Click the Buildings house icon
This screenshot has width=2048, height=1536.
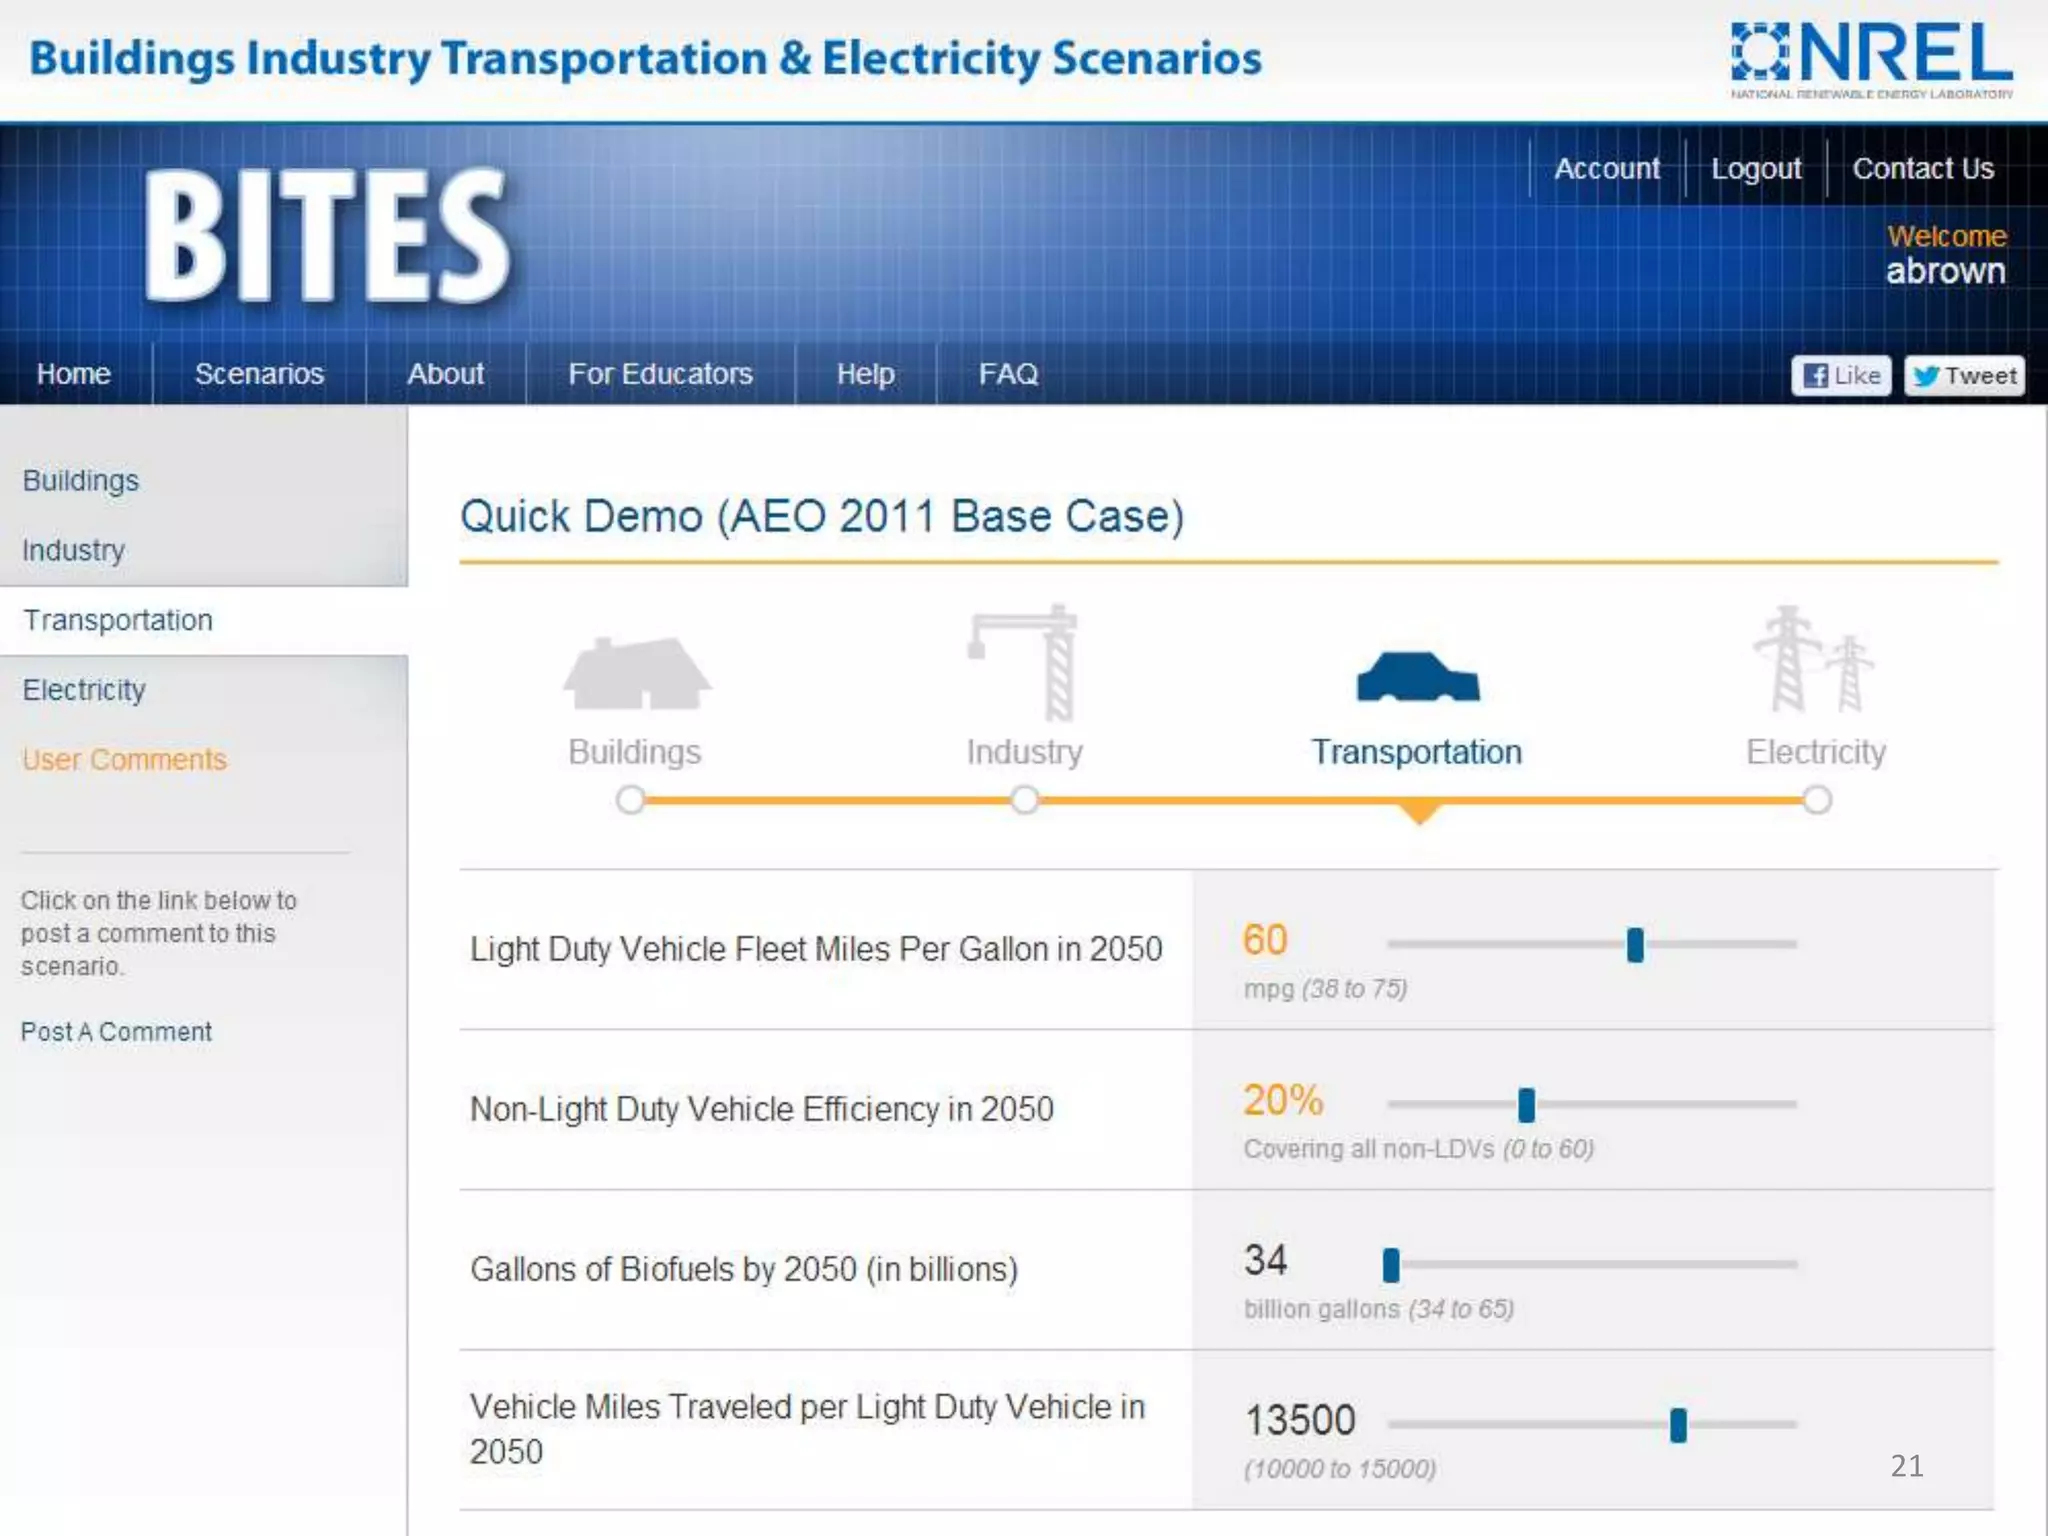(637, 674)
